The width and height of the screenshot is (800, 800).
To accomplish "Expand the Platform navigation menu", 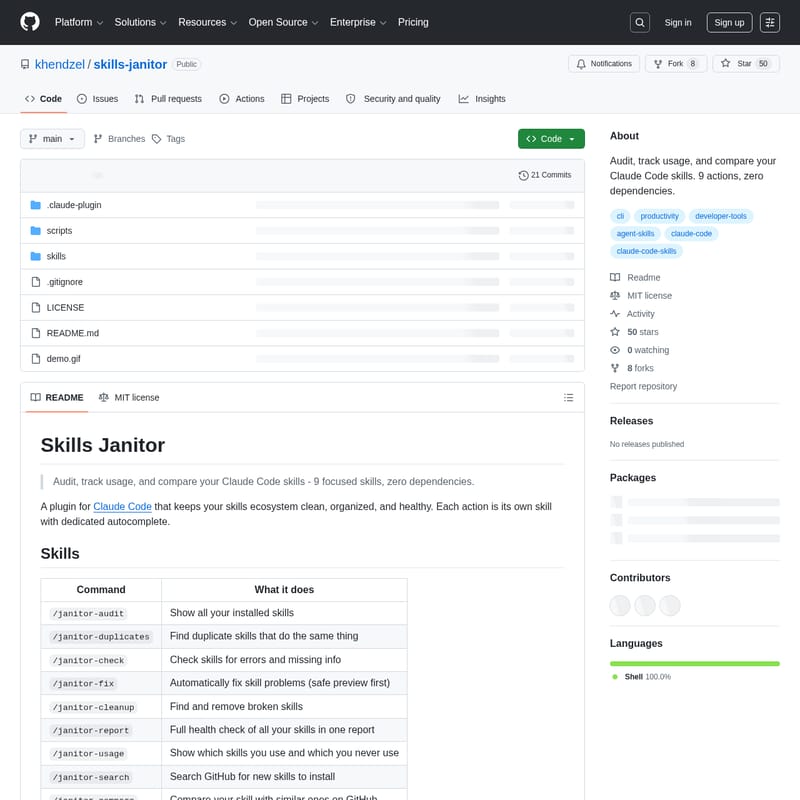I will point(78,22).
